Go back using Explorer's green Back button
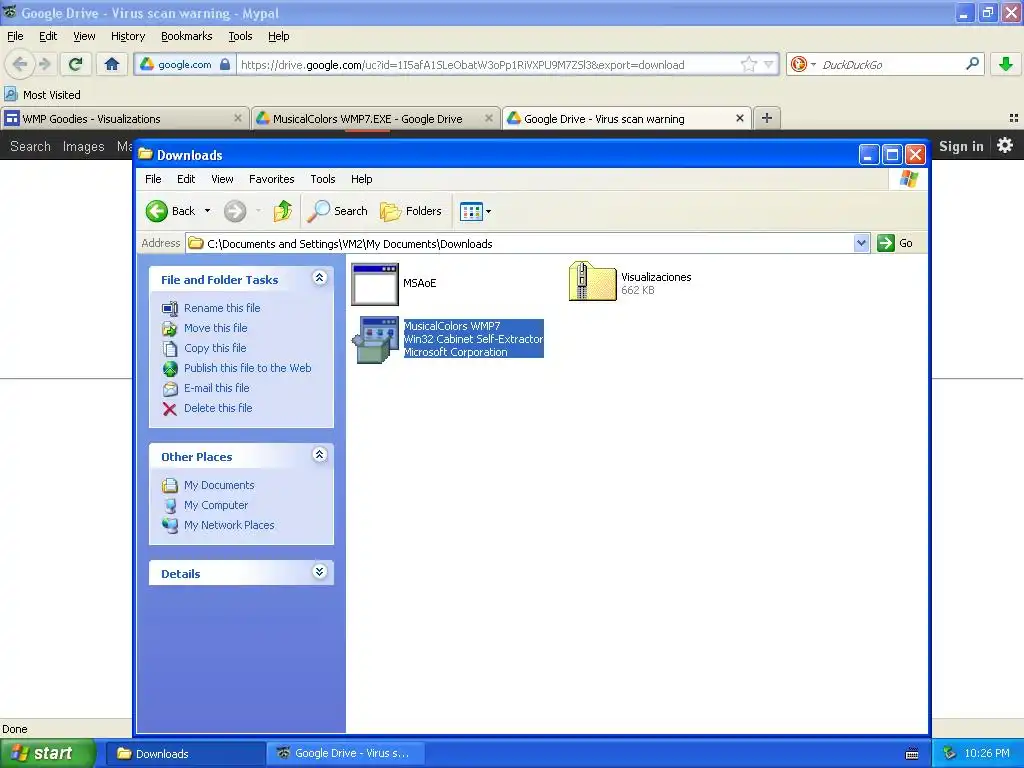Image resolution: width=1024 pixels, height=768 pixels. 170,211
